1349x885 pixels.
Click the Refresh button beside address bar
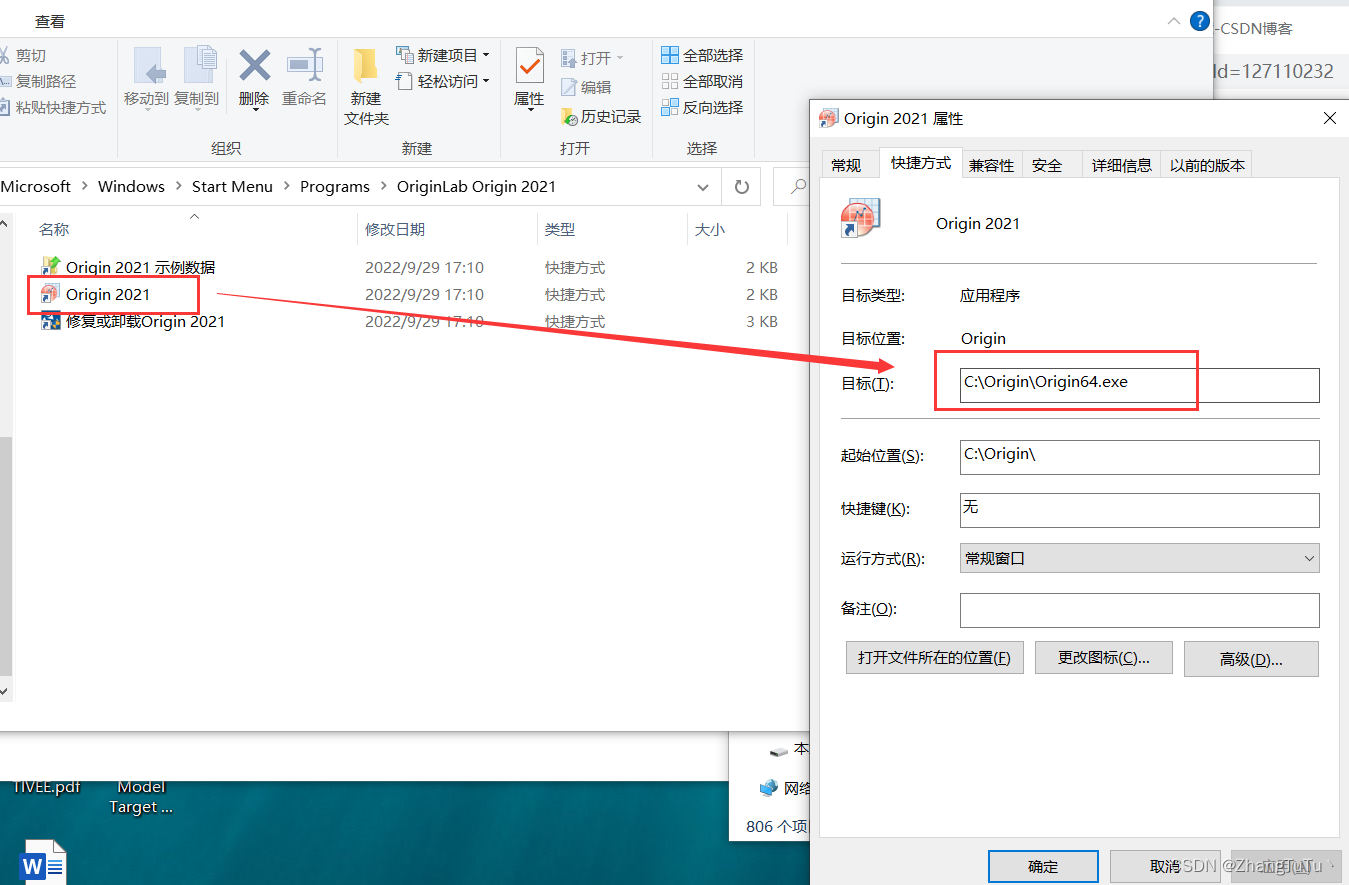[x=741, y=187]
